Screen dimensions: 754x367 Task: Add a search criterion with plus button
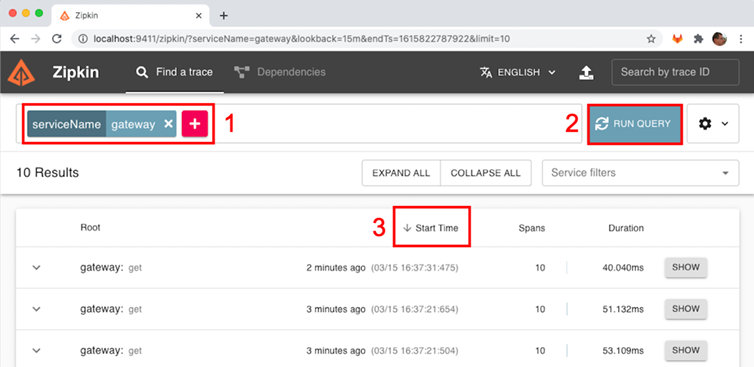(x=195, y=124)
